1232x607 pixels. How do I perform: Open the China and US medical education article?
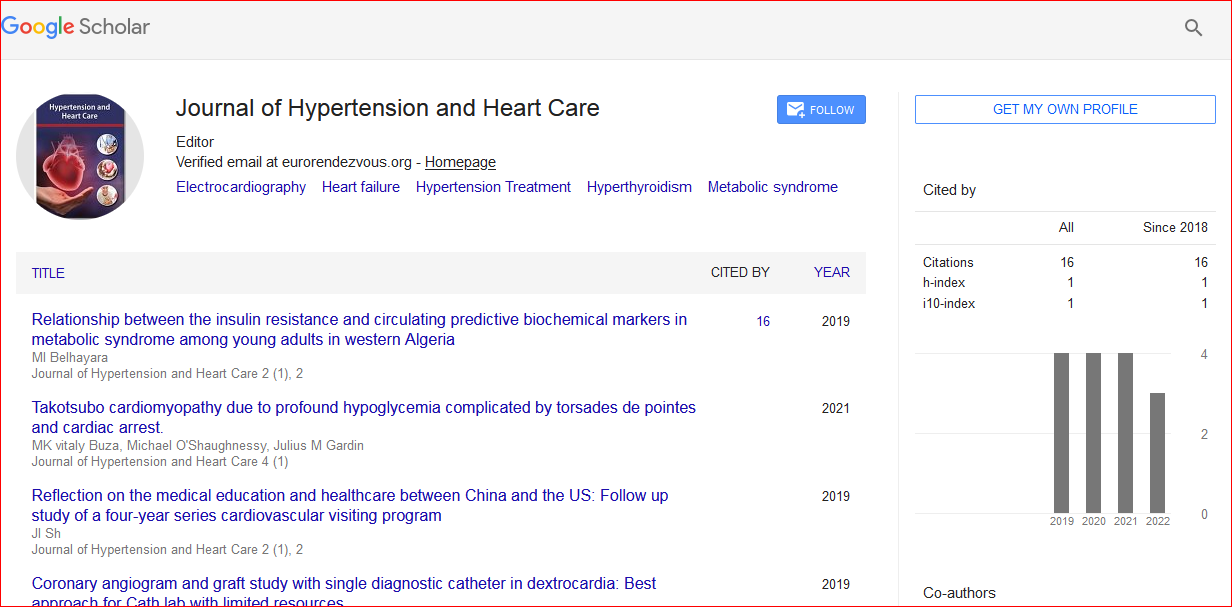(350, 506)
